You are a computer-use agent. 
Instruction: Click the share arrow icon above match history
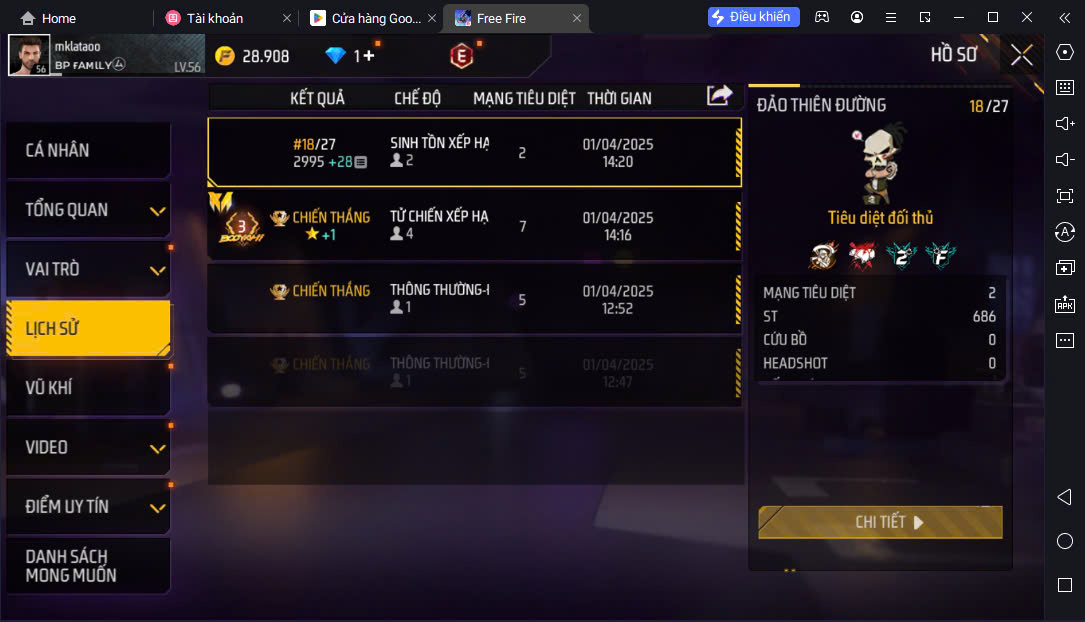(719, 95)
